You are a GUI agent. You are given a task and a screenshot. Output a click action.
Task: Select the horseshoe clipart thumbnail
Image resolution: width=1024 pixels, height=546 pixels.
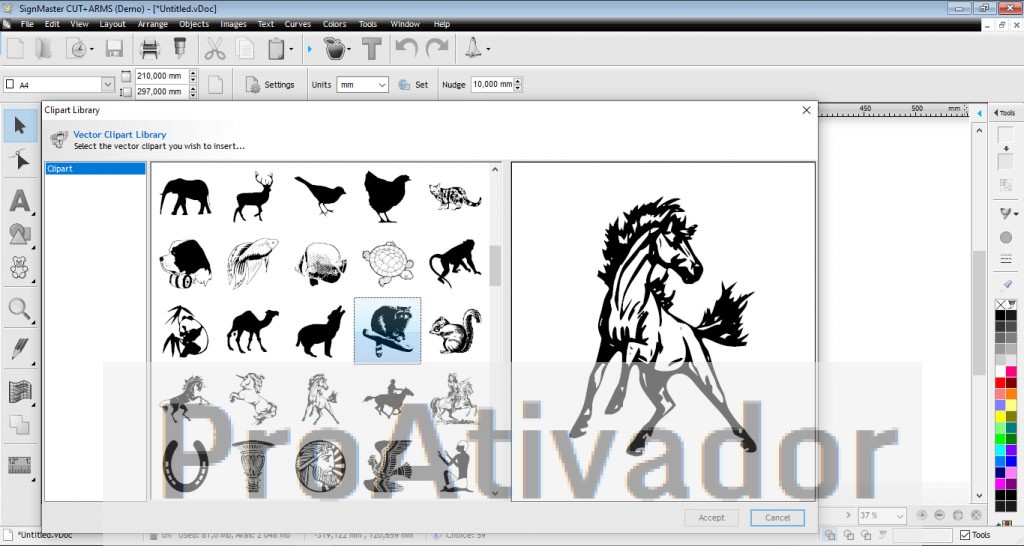coord(185,465)
